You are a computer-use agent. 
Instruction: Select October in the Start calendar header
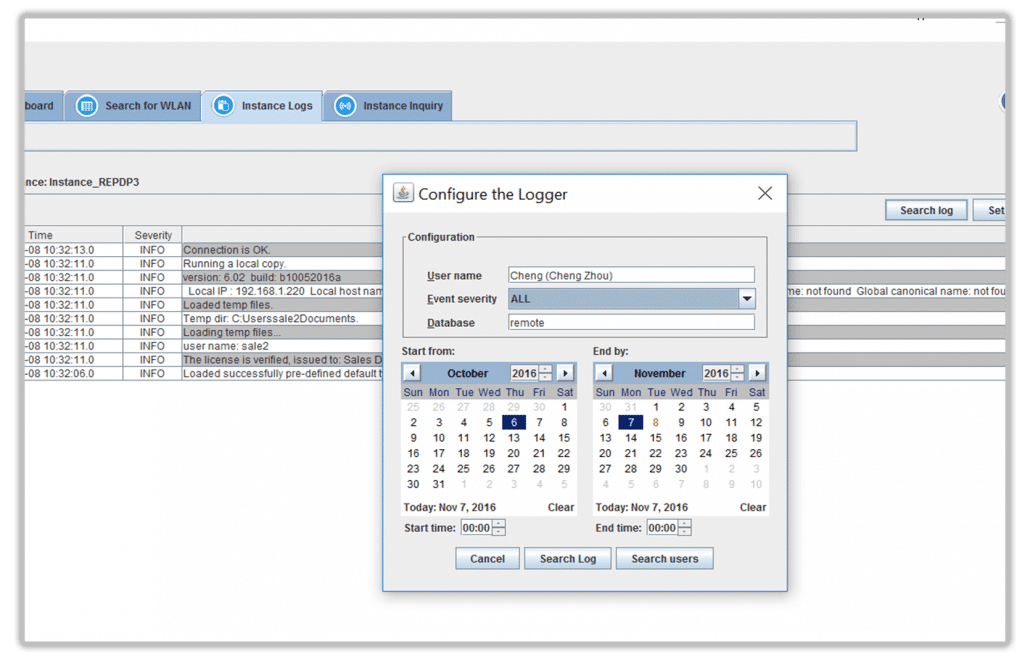467,373
